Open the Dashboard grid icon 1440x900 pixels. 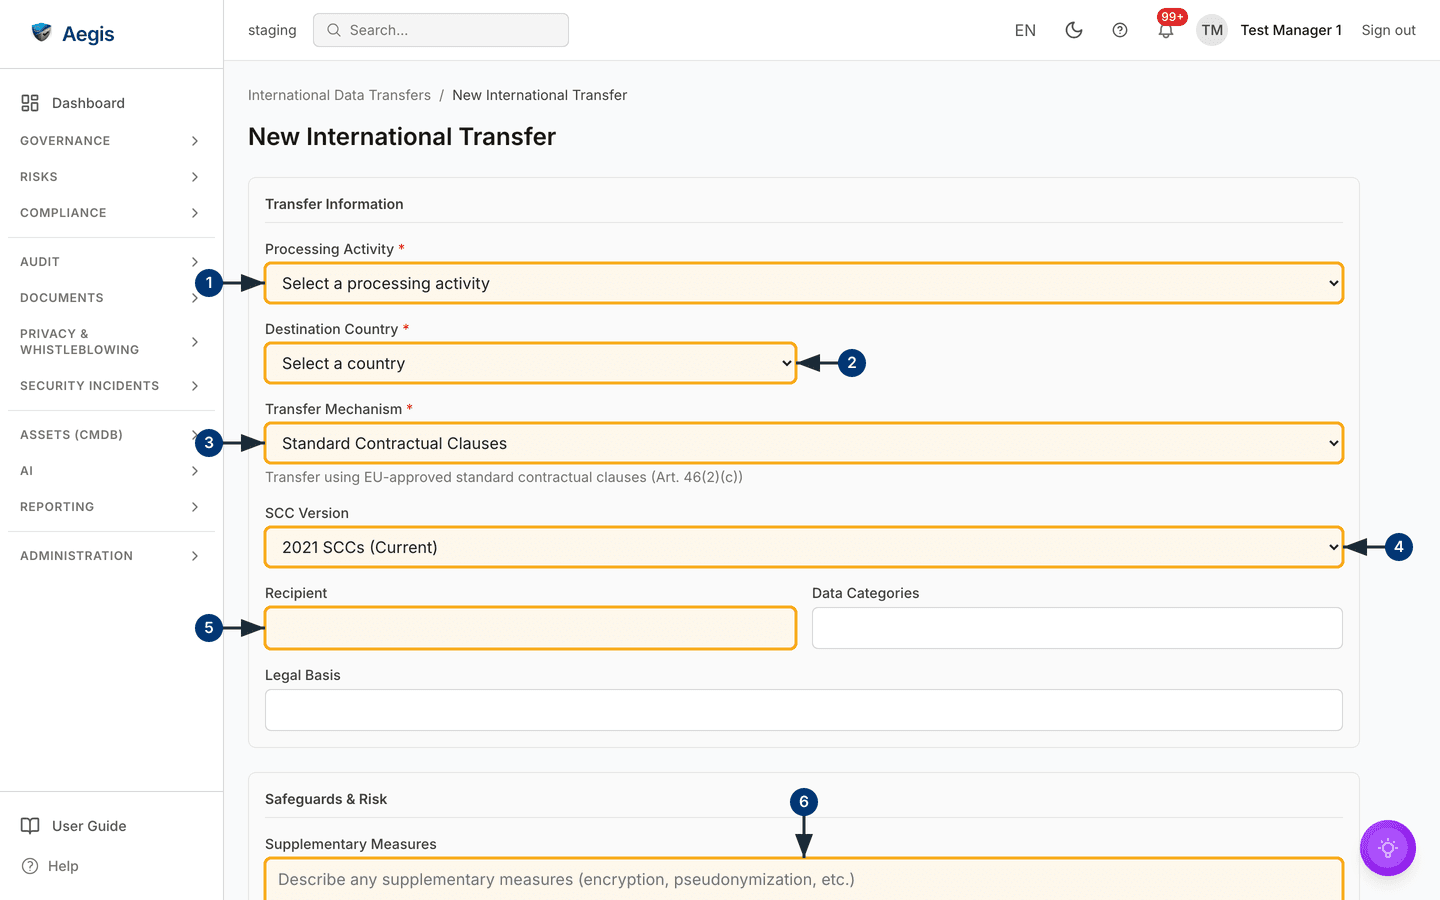point(30,103)
